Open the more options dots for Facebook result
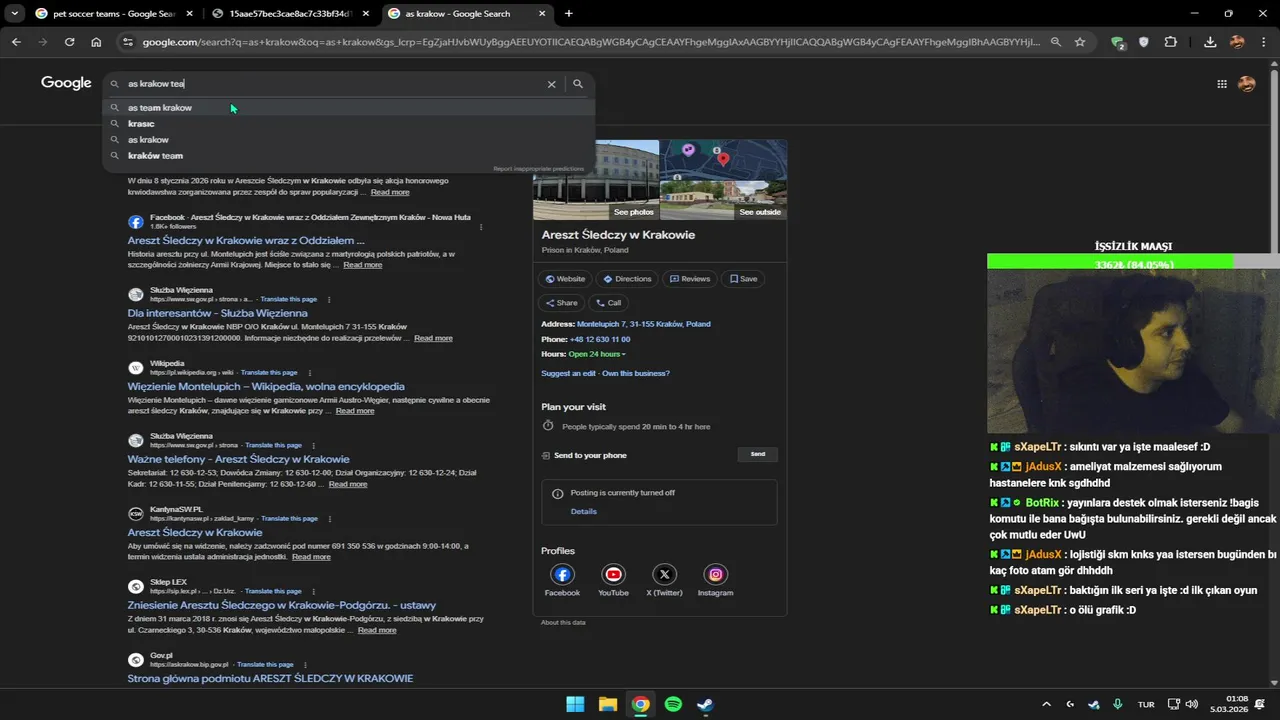 coord(481,227)
